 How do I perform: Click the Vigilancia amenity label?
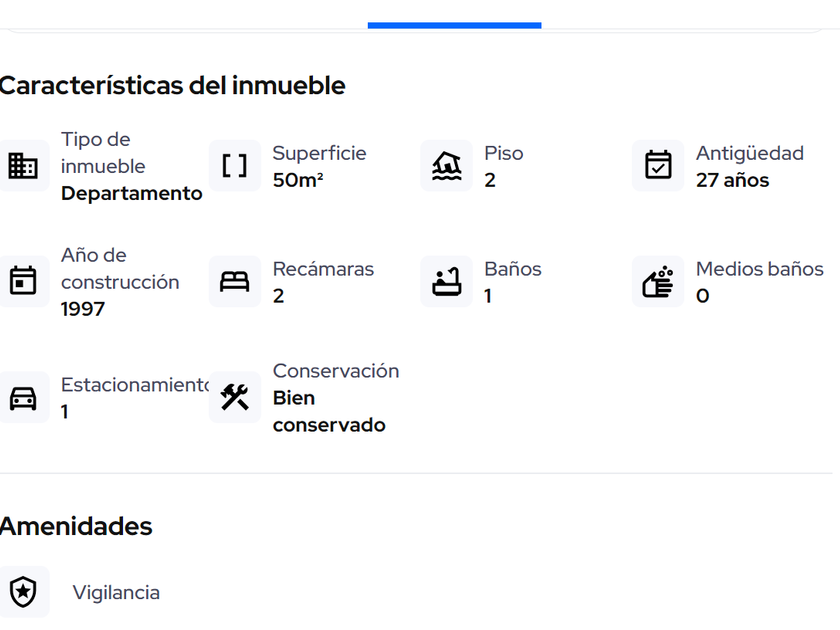tap(116, 593)
